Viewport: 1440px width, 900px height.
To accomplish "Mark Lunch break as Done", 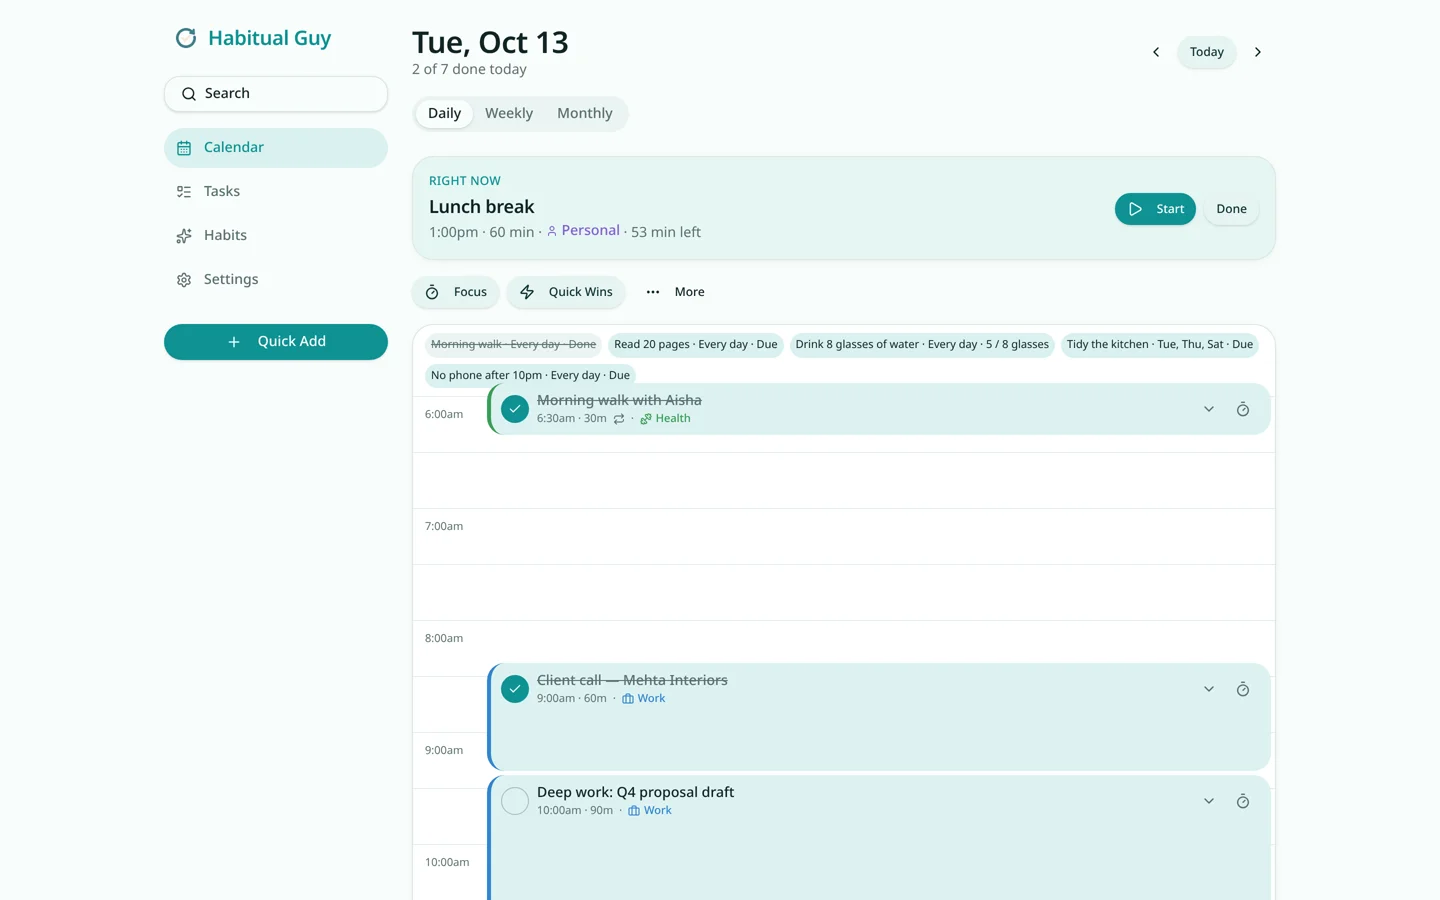I will tap(1231, 209).
